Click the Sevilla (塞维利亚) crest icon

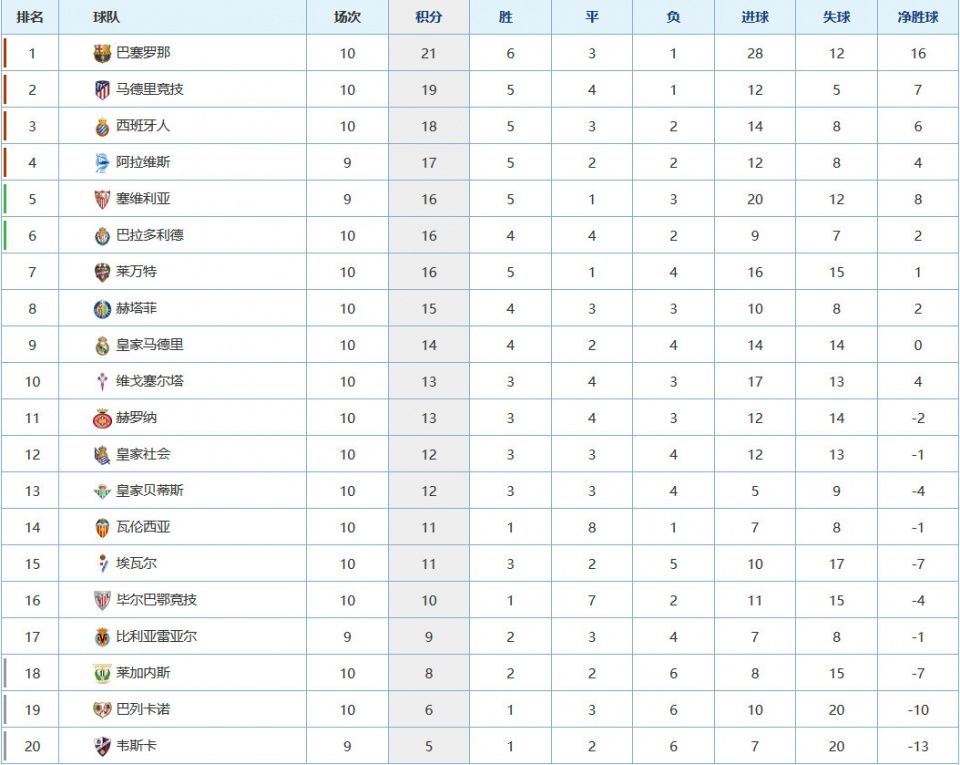(102, 199)
